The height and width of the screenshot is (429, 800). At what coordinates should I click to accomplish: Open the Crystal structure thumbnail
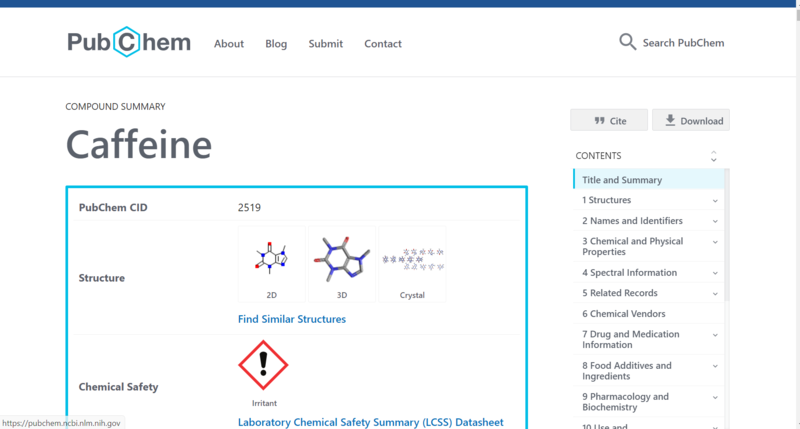point(412,263)
